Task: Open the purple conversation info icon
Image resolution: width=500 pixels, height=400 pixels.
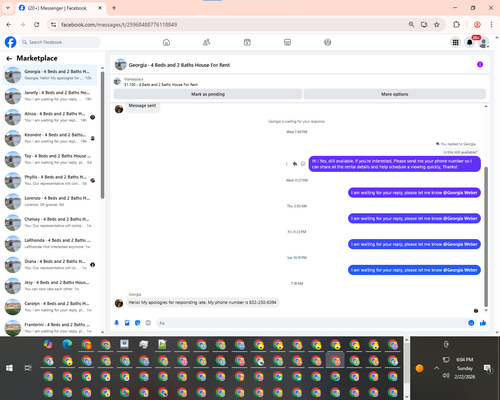Action: point(480,64)
